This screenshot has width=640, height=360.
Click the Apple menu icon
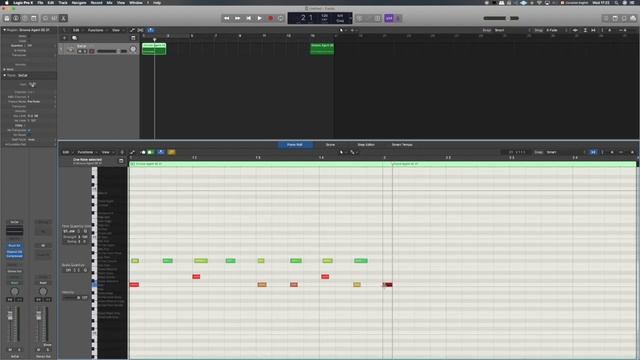click(x=7, y=2)
